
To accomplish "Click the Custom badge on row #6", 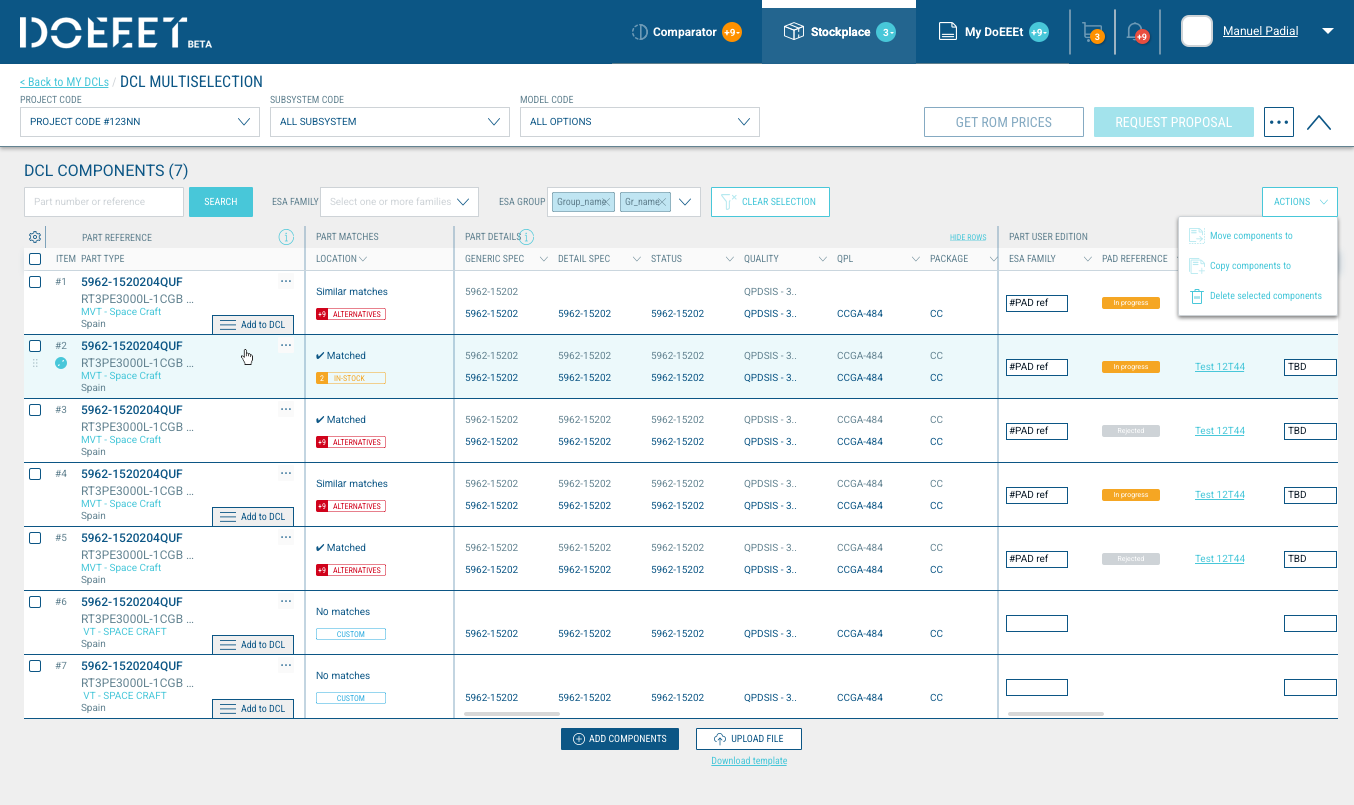I will (350, 634).
